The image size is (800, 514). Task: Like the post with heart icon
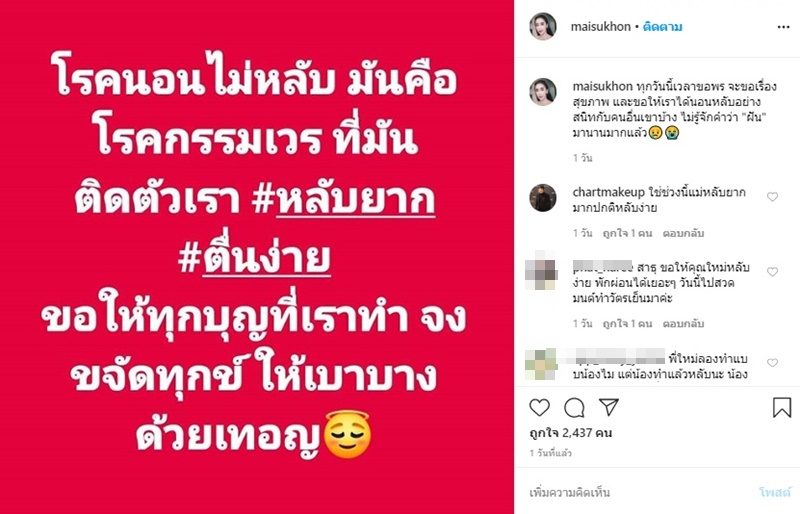pos(539,407)
